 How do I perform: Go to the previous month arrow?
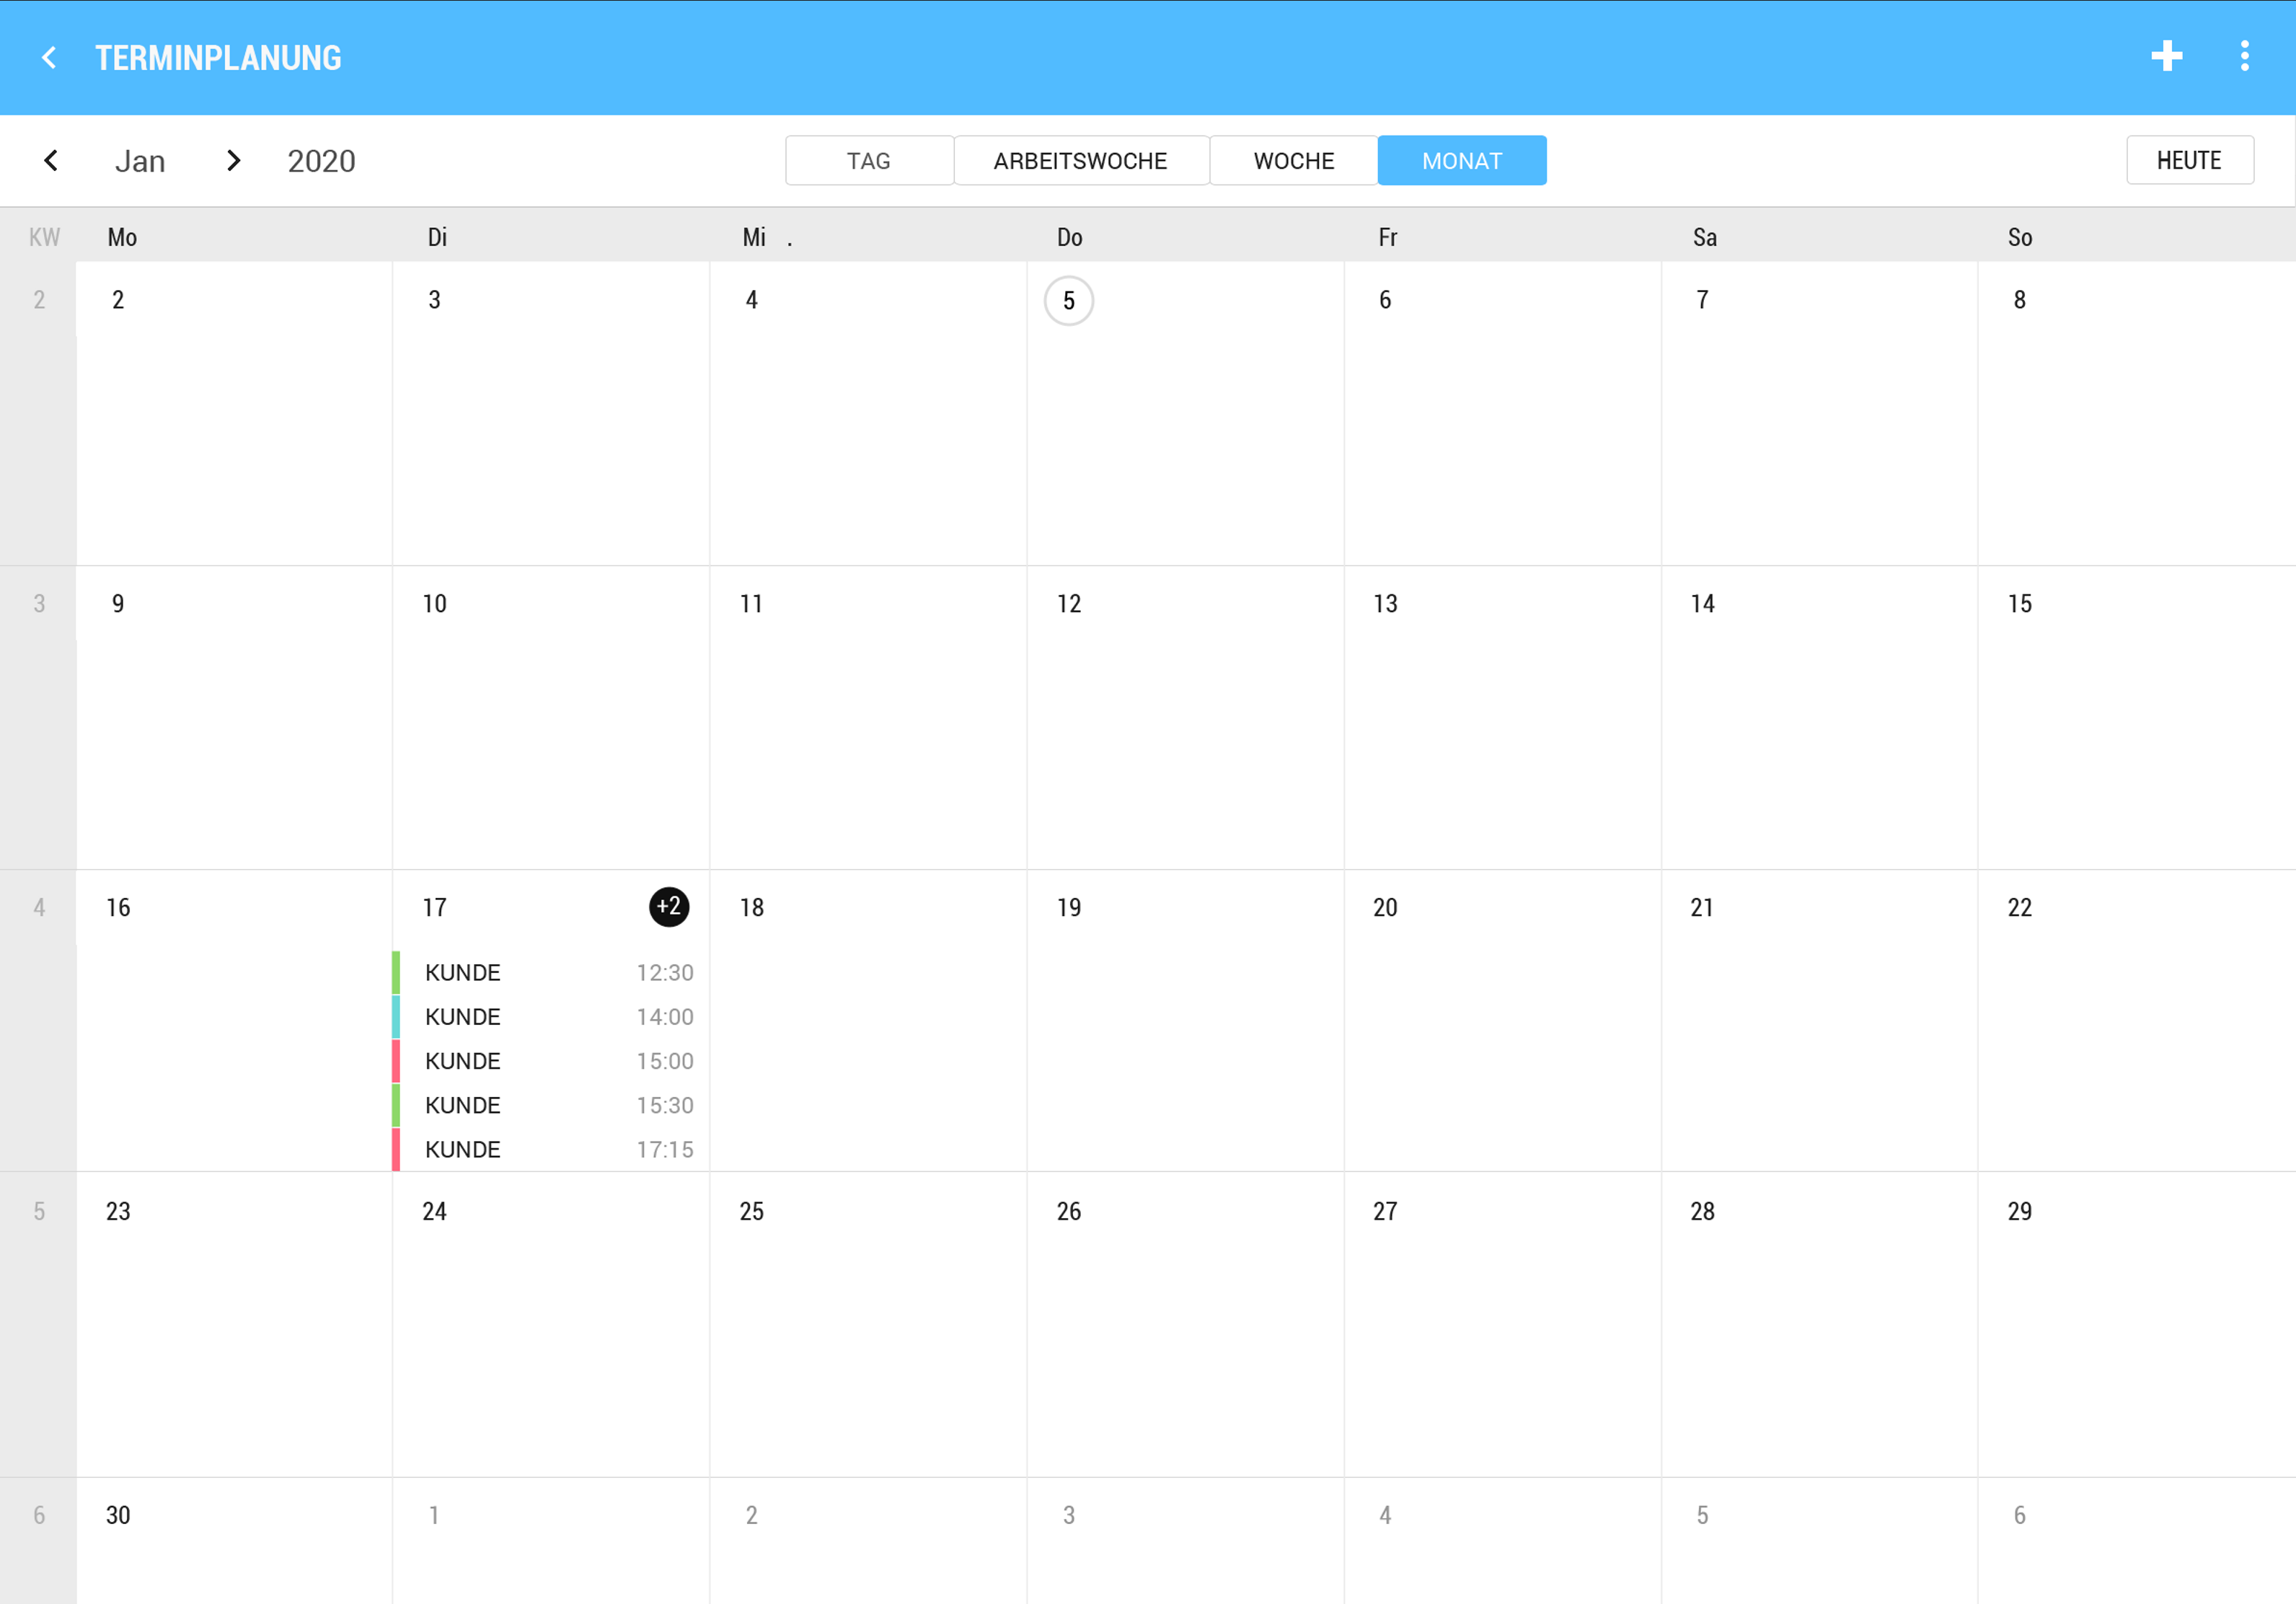point(51,160)
